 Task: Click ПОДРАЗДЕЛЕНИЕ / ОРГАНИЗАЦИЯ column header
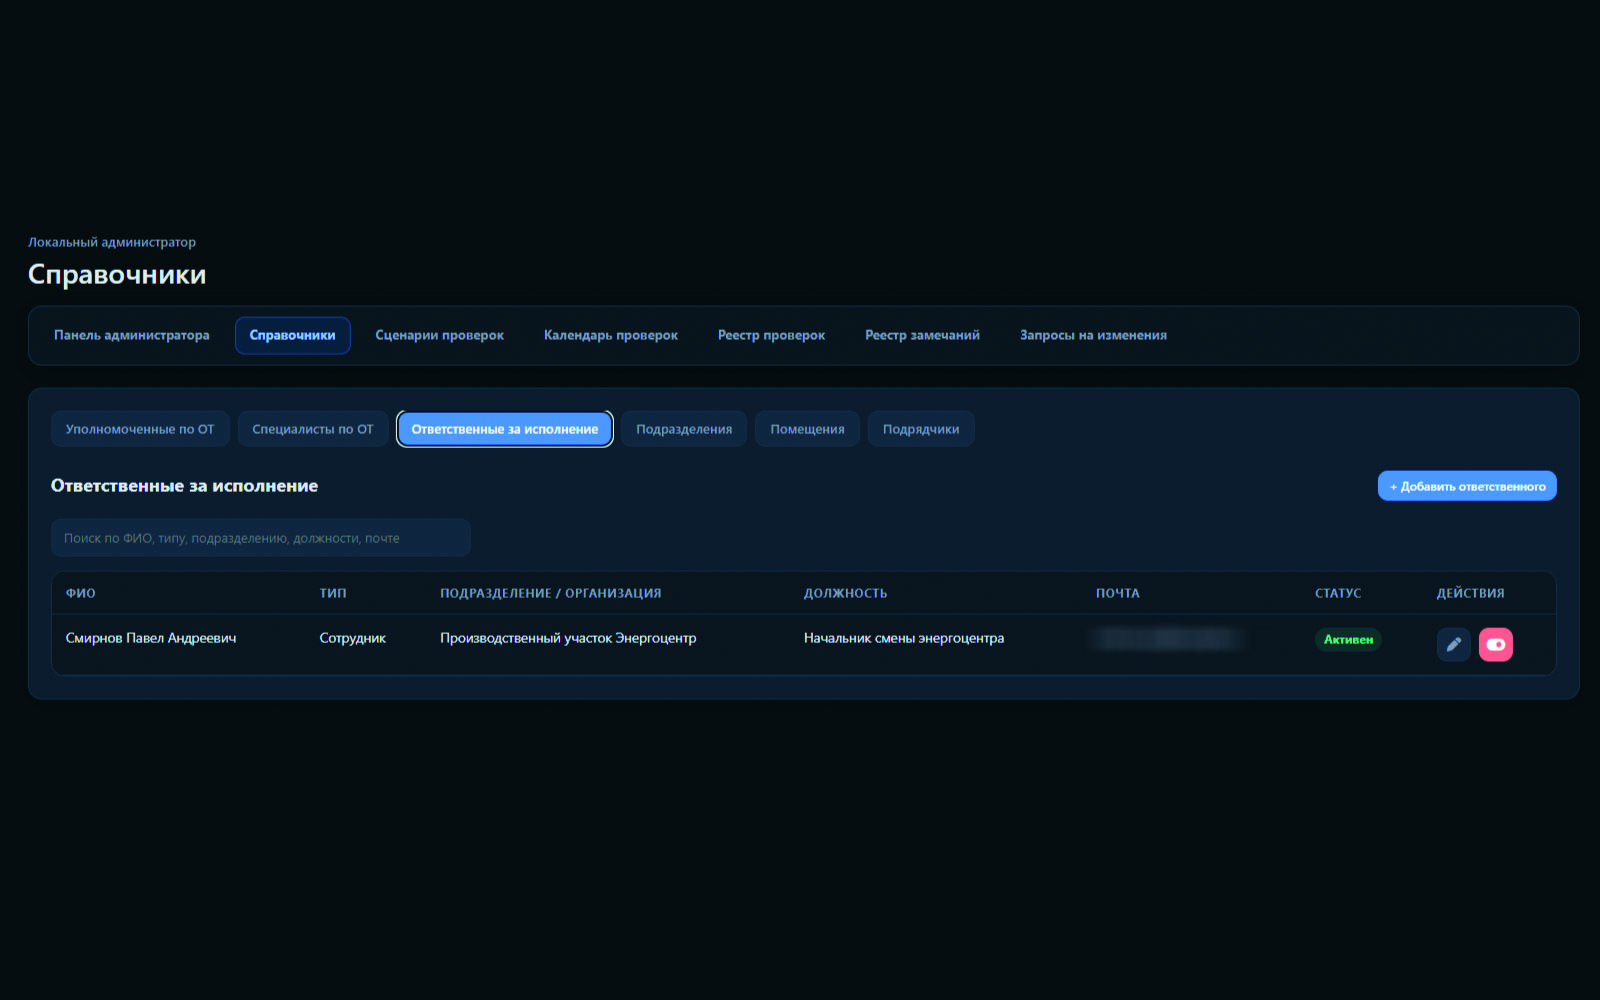pyautogui.click(x=551, y=593)
